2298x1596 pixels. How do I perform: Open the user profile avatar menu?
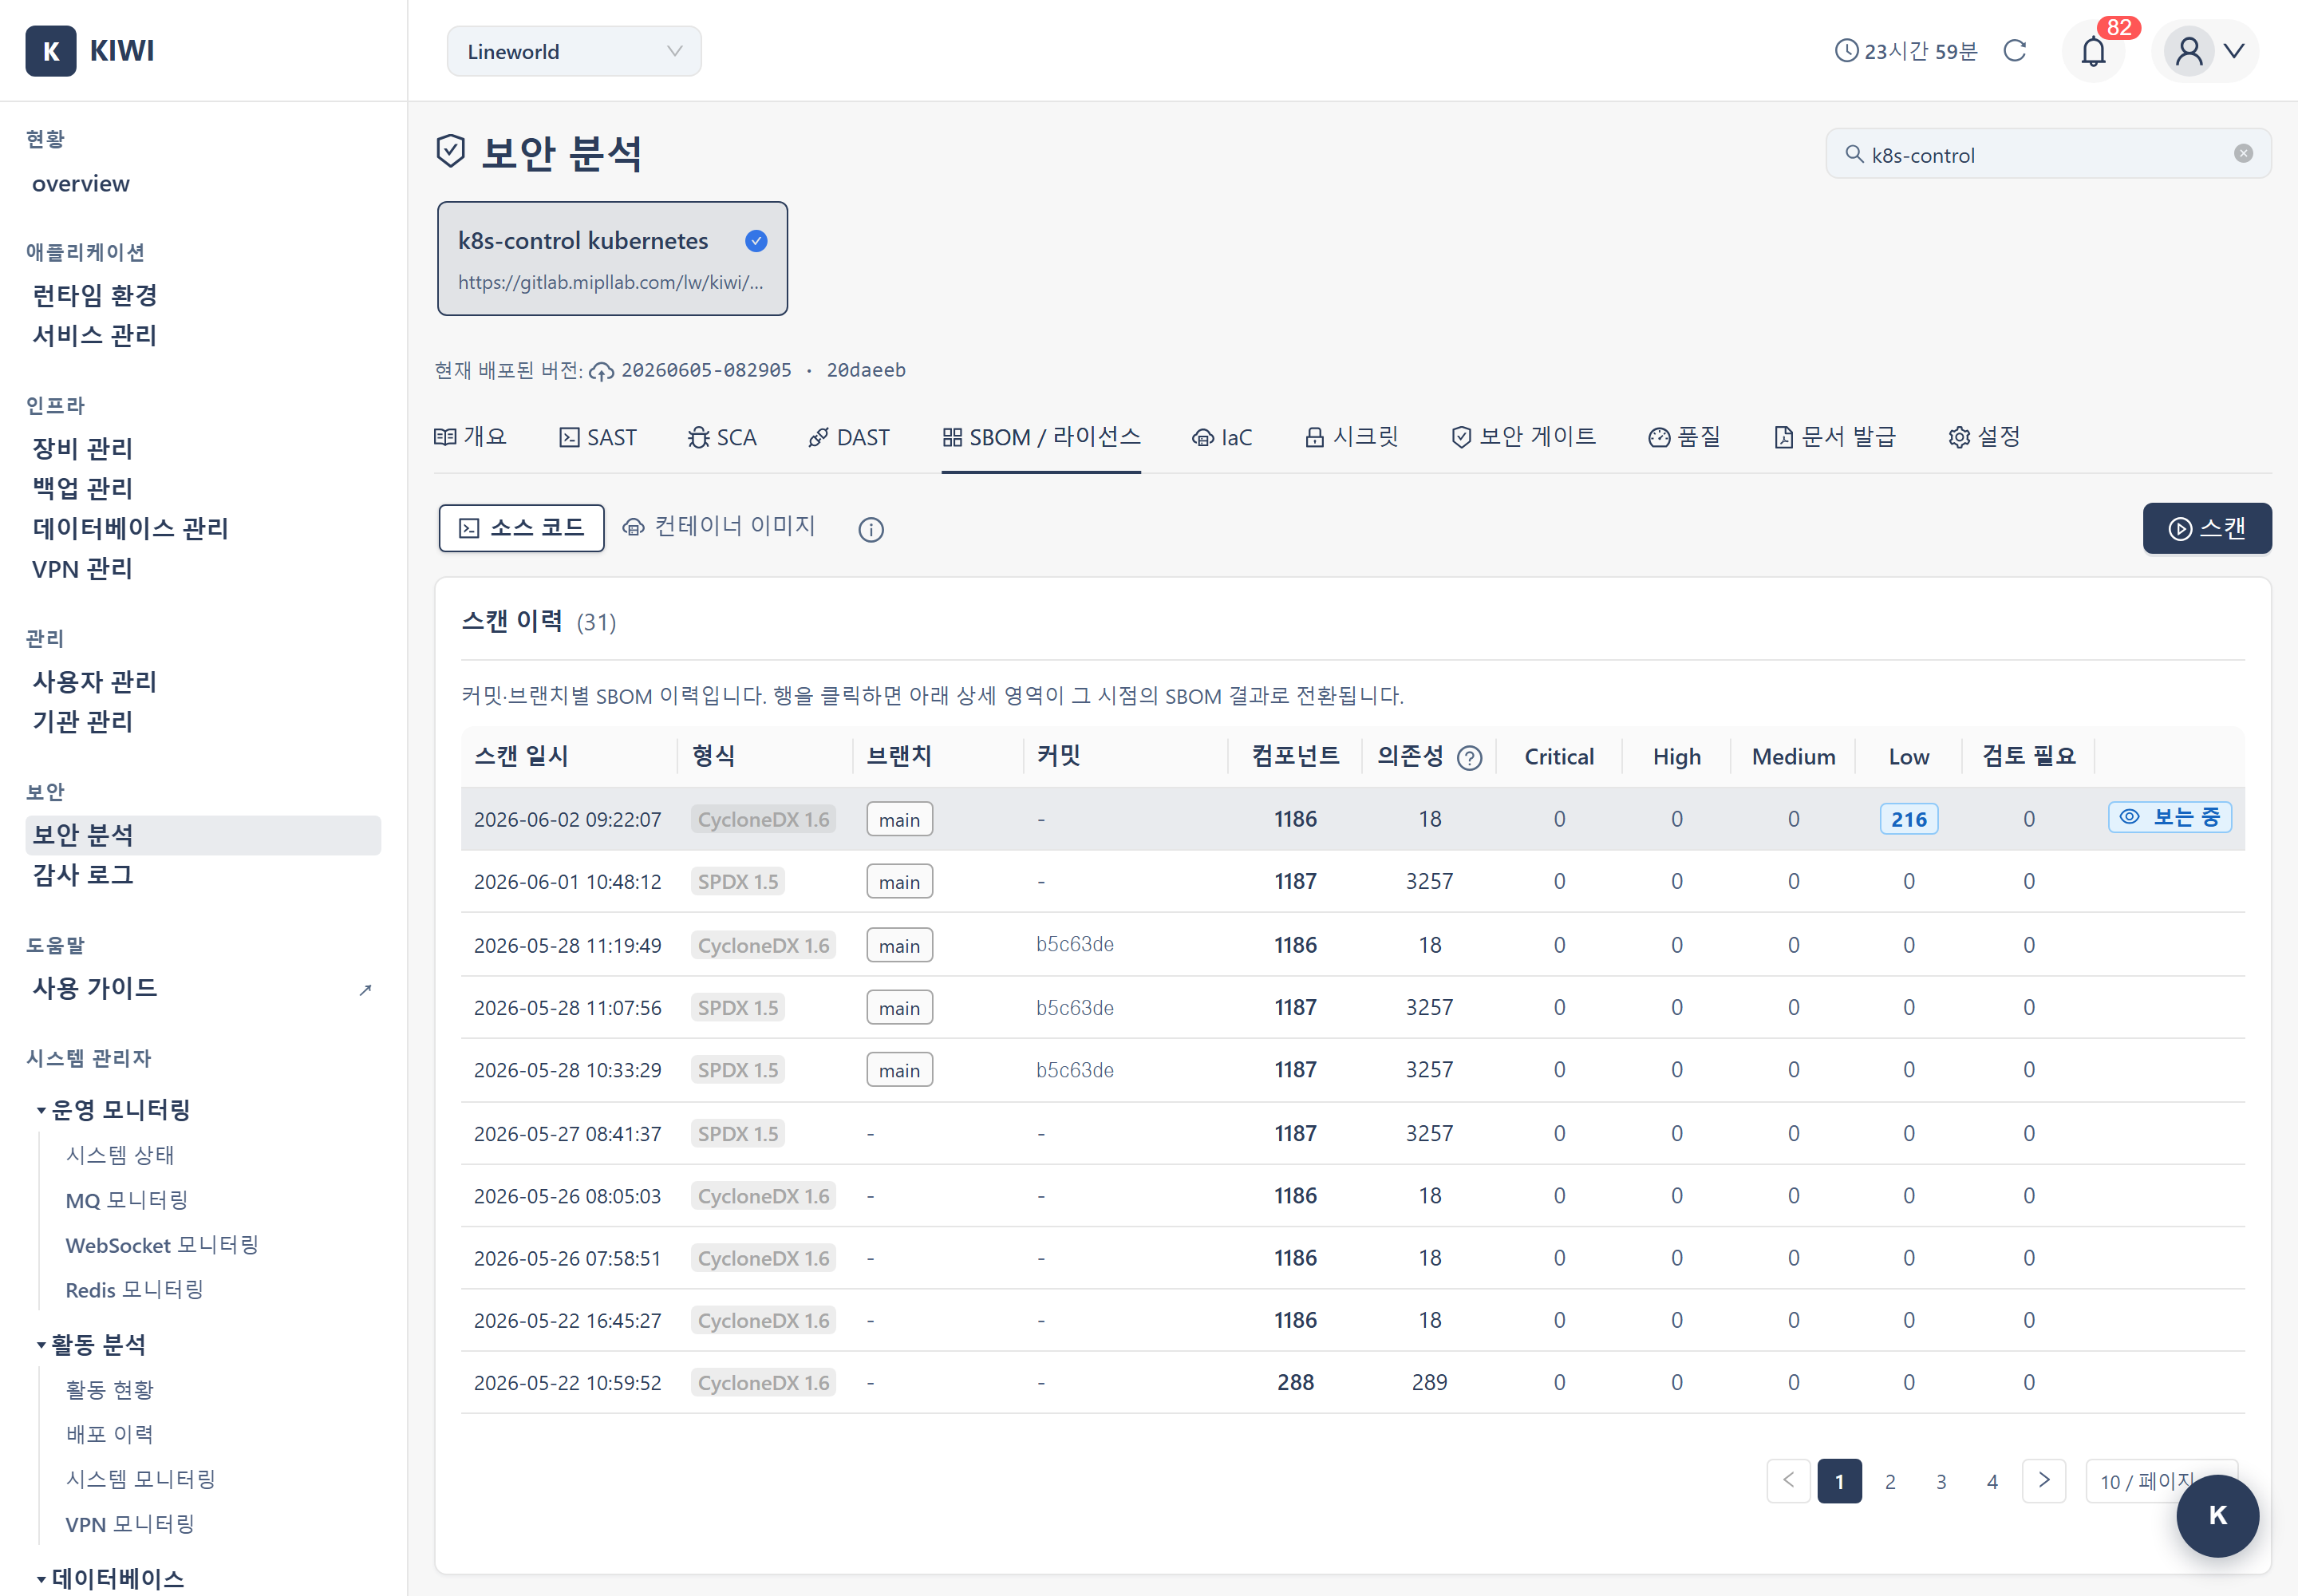click(2205, 51)
